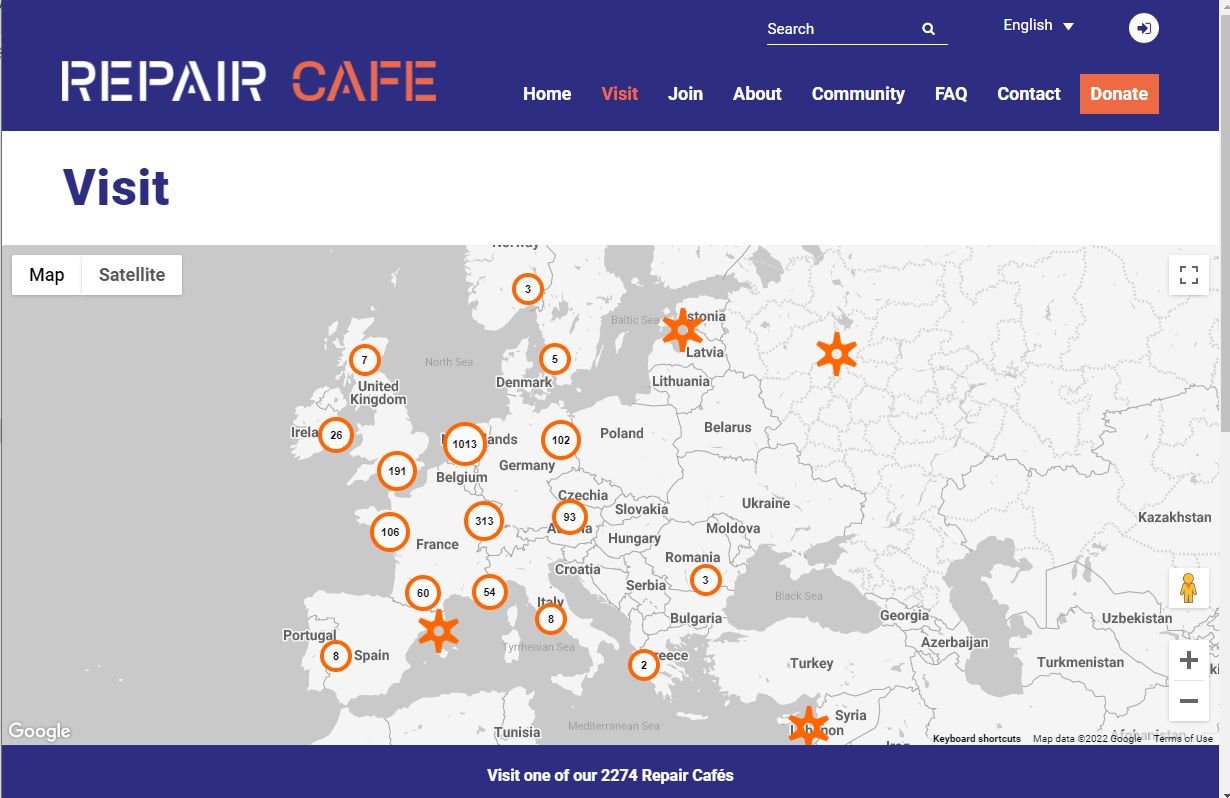Select the gear marker in Russia
Image resolution: width=1230 pixels, height=798 pixels.
pos(836,354)
